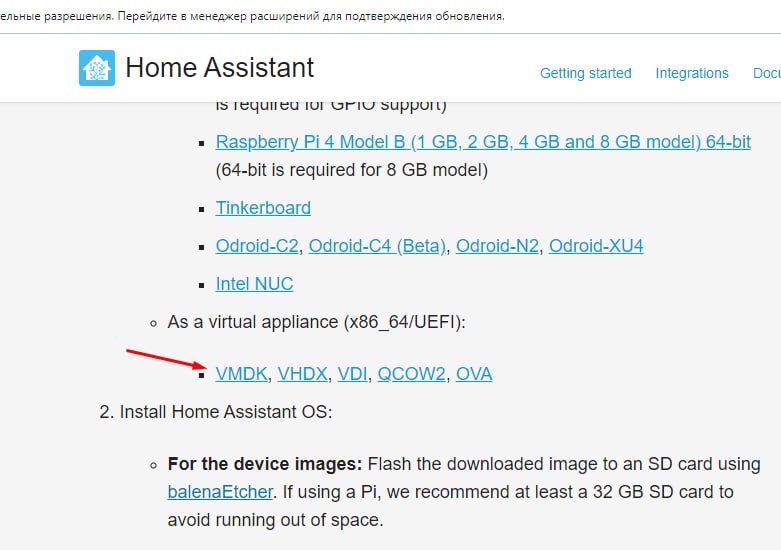Download the VHDX virtual appliance

tap(302, 374)
